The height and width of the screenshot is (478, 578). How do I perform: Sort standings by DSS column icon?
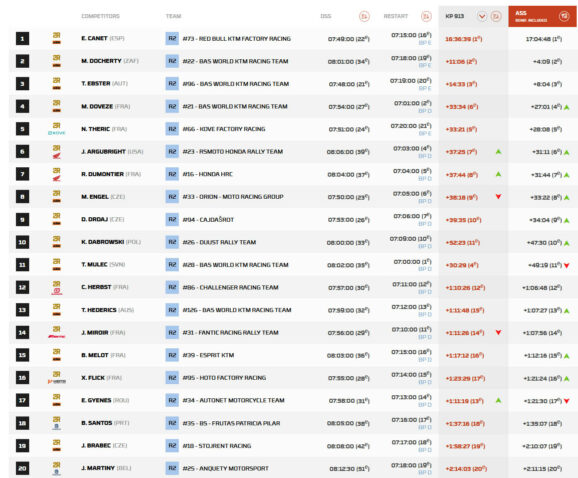pyautogui.click(x=364, y=16)
